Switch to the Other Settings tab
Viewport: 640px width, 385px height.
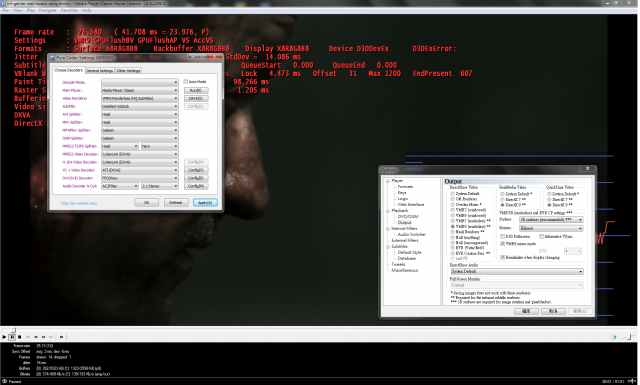click(x=128, y=71)
